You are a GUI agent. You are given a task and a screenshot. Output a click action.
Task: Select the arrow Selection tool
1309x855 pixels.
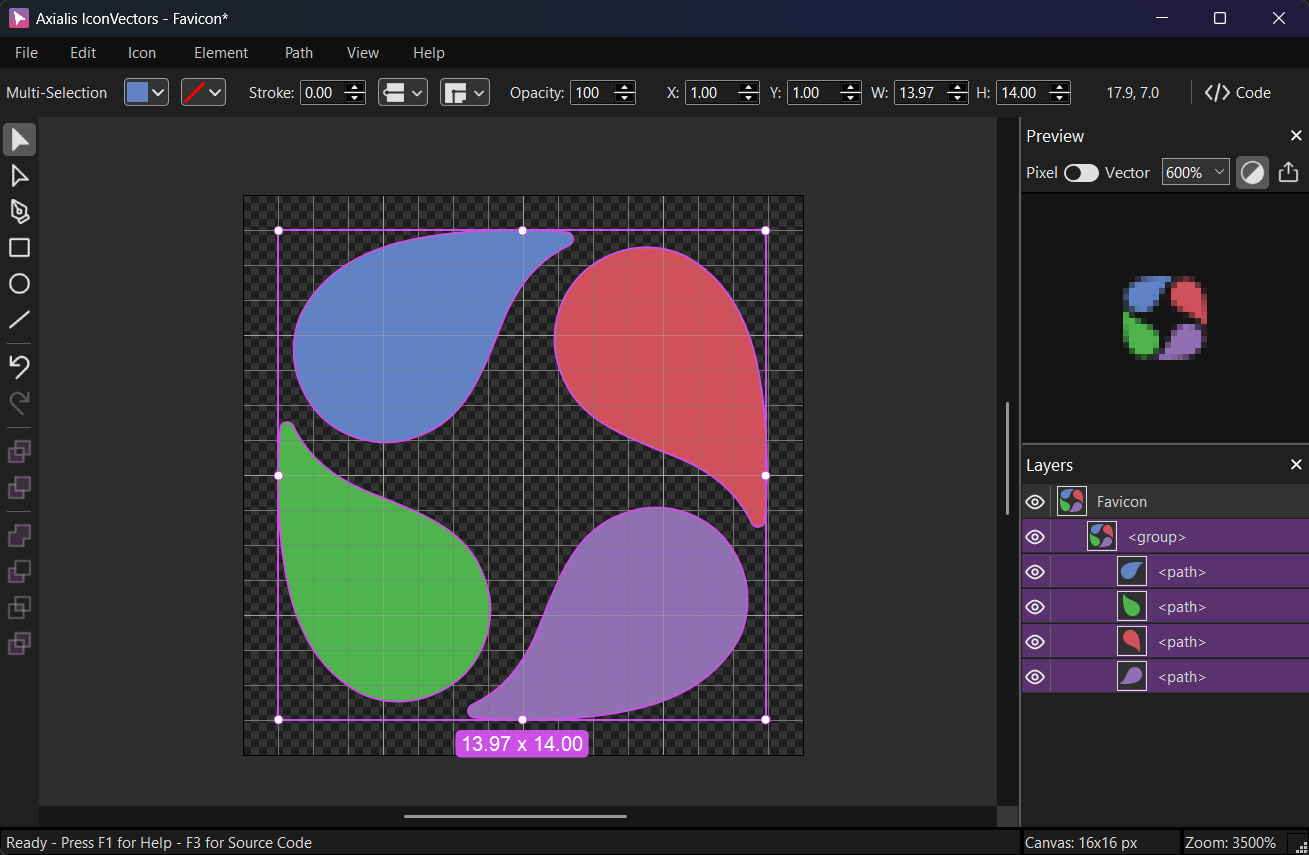[19, 140]
